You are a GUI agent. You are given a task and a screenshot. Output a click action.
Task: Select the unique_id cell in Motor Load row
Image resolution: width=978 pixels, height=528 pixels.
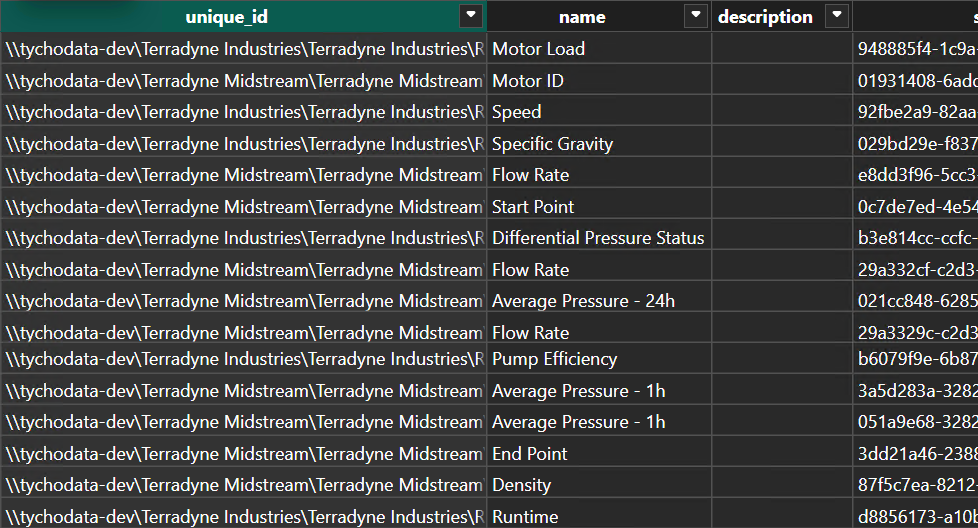tap(243, 49)
